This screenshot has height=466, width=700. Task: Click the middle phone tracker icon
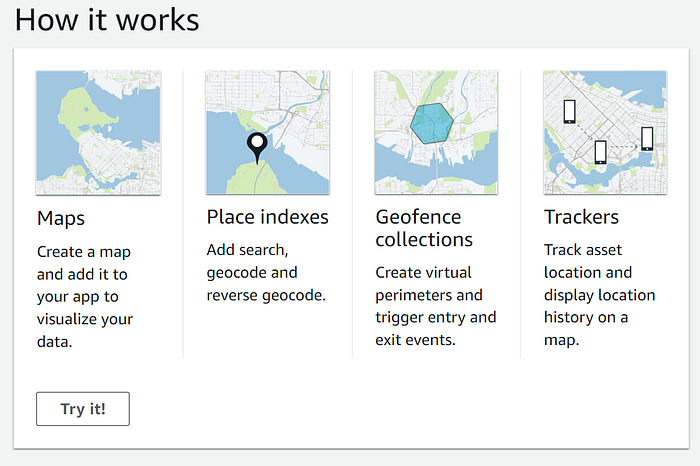(600, 152)
